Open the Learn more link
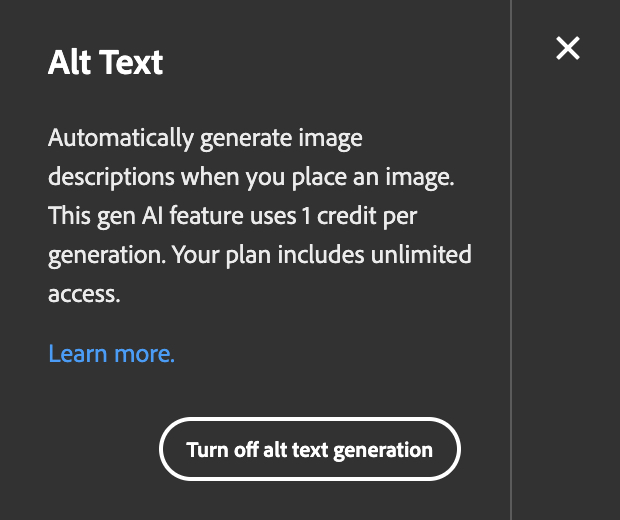 pos(111,353)
